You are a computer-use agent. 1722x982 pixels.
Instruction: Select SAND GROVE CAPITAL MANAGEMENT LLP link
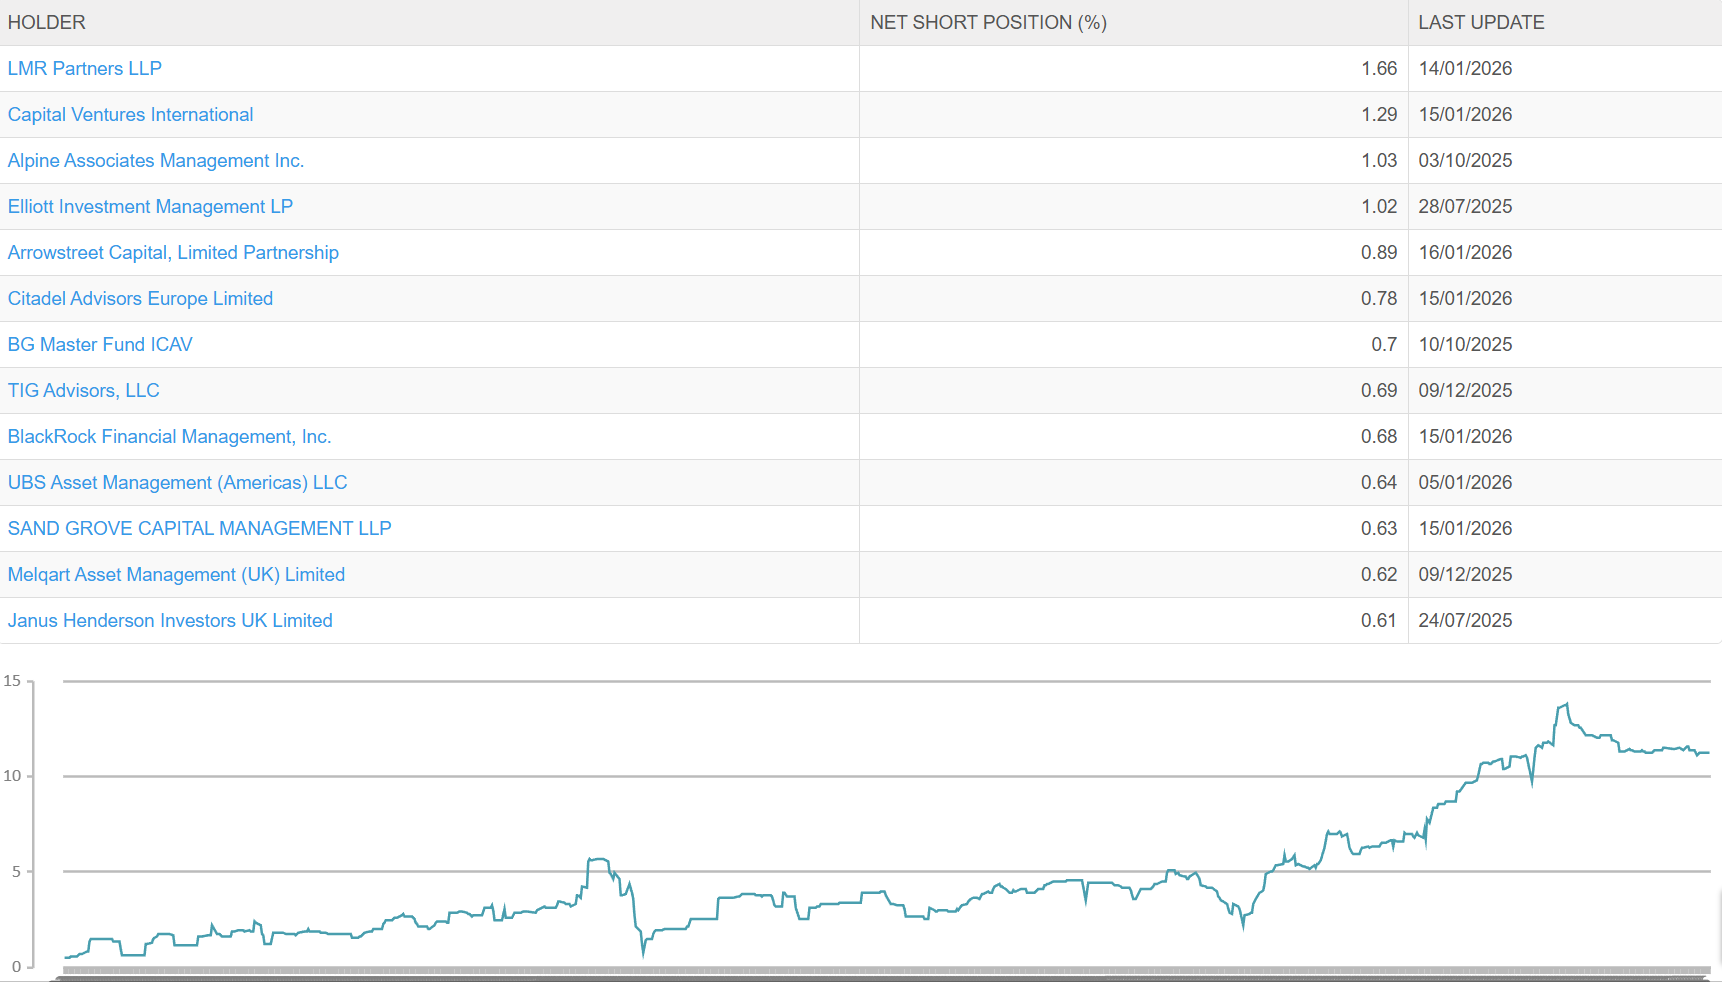(199, 528)
